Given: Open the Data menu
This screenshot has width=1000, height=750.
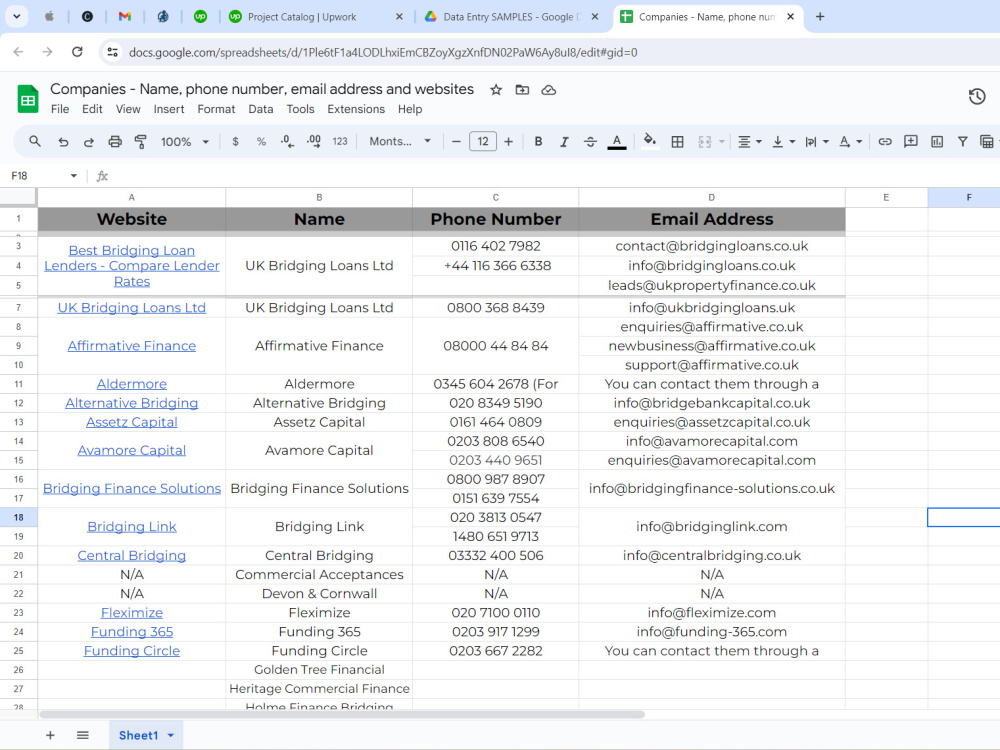Looking at the screenshot, I should point(260,109).
